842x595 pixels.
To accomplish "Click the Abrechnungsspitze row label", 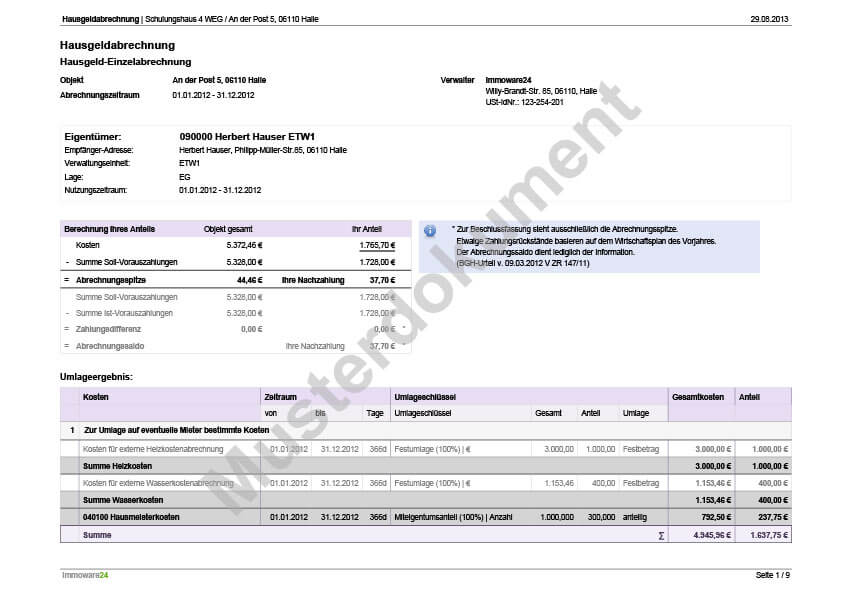I will [110, 280].
